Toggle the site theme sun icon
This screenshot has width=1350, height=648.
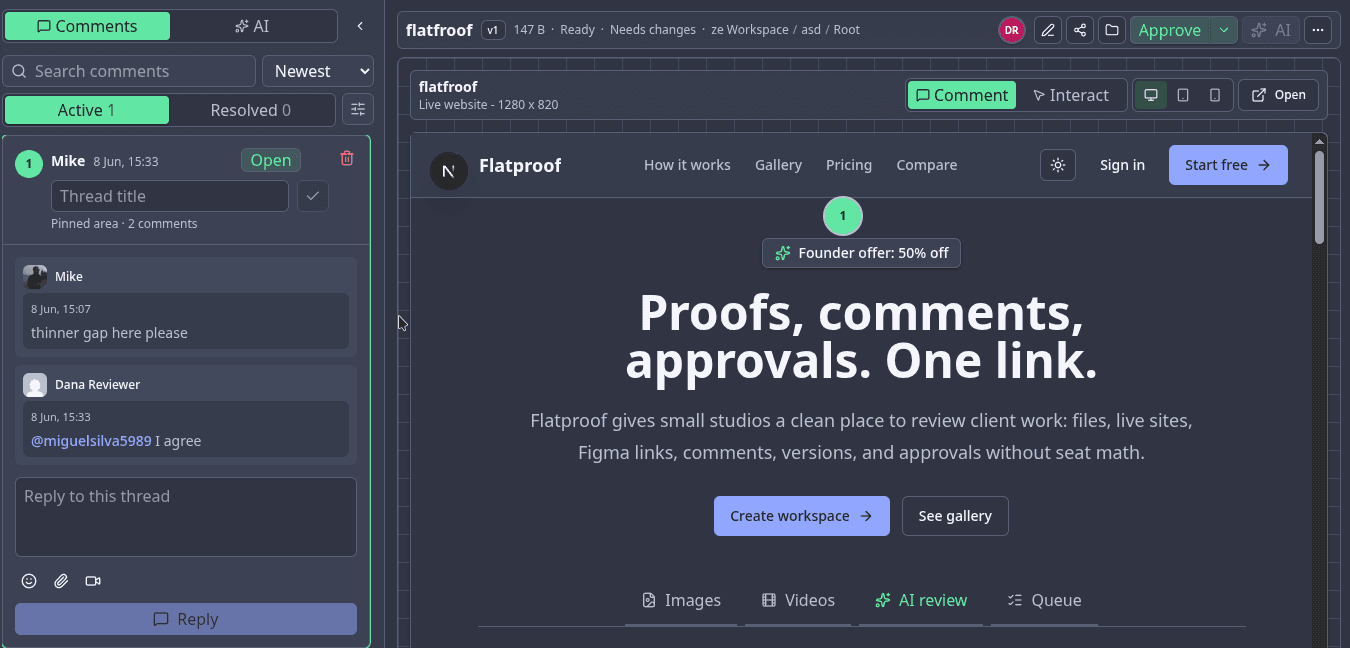(x=1058, y=165)
